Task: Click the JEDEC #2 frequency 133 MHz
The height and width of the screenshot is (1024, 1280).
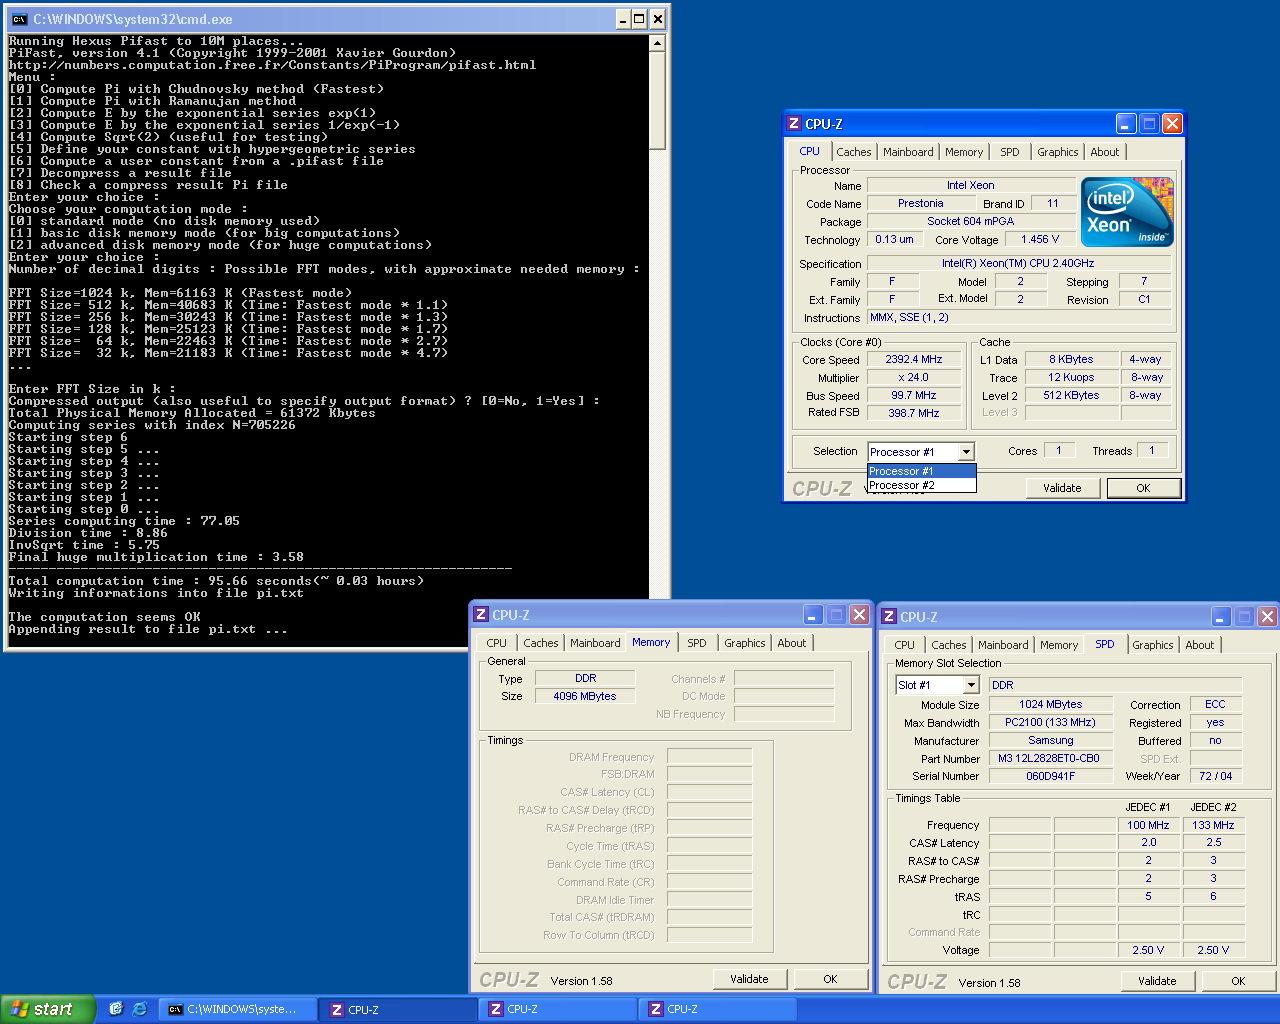Action: [1213, 825]
